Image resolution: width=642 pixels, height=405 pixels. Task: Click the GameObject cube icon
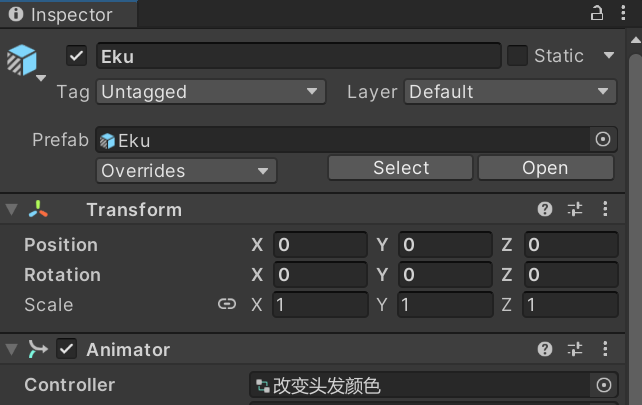pyautogui.click(x=21, y=60)
